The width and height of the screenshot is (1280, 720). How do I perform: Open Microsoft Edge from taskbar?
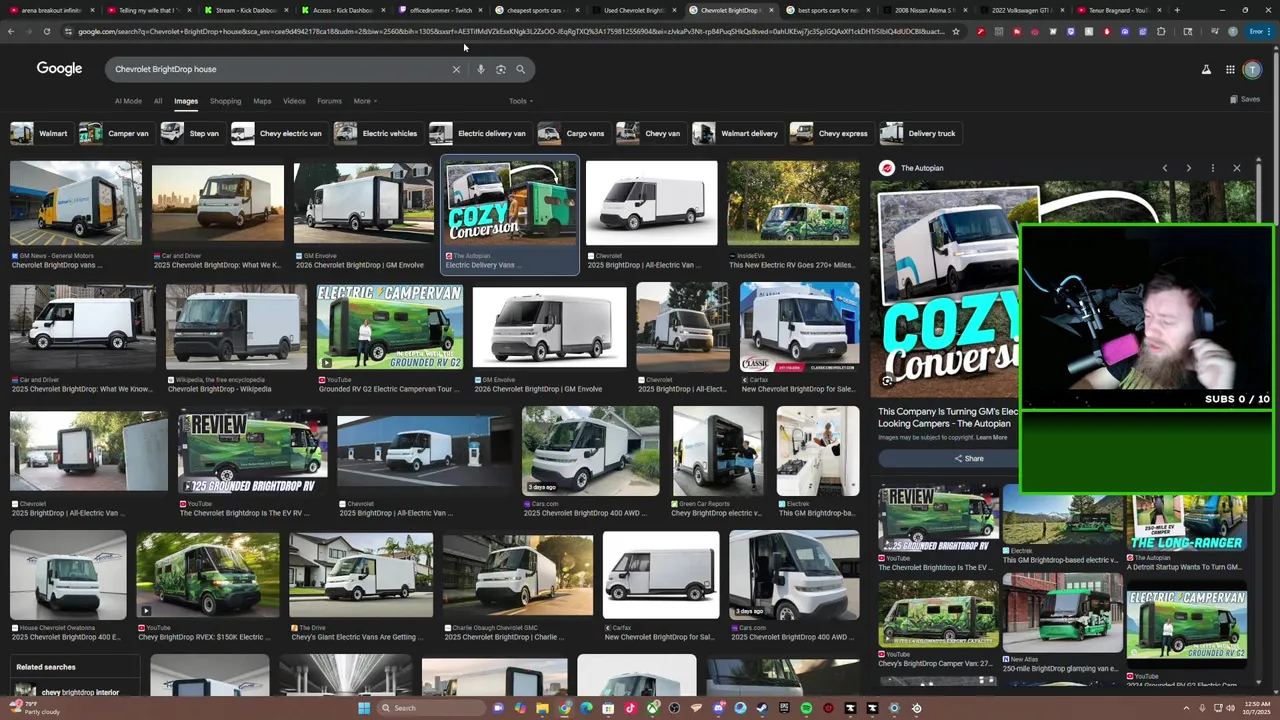pyautogui.click(x=586, y=708)
